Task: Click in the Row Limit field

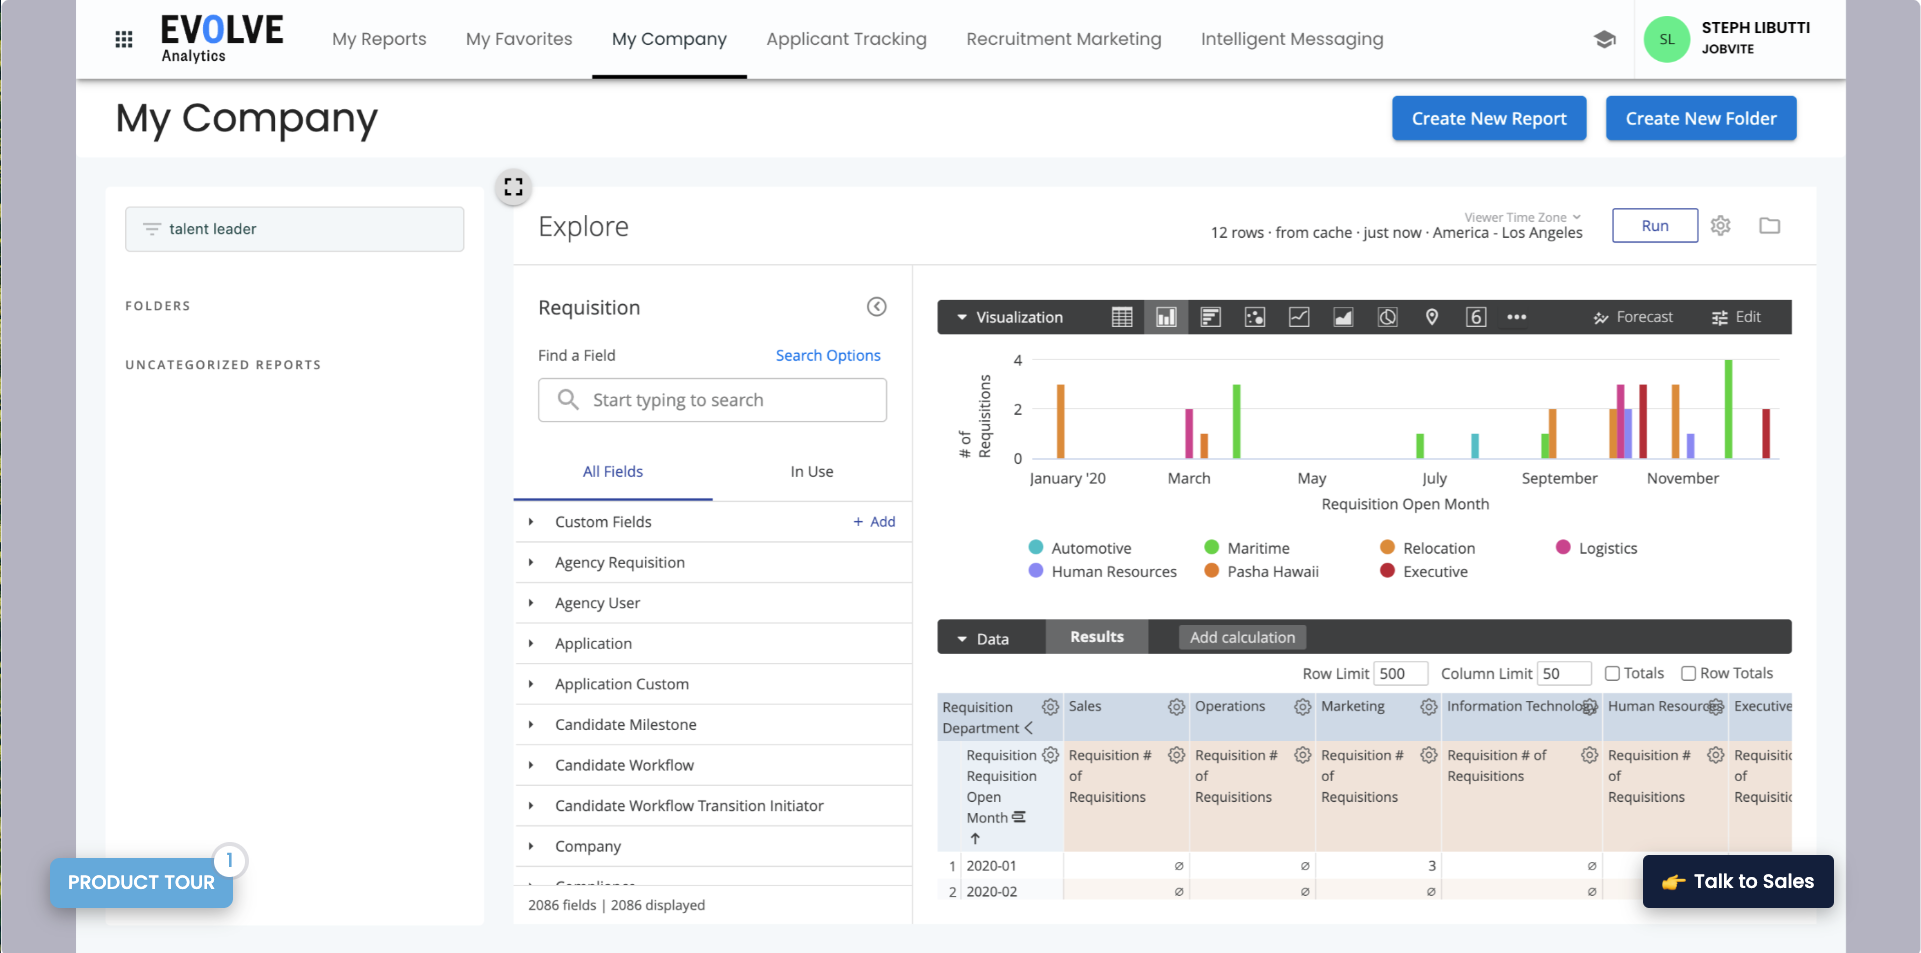Action: (x=1400, y=673)
